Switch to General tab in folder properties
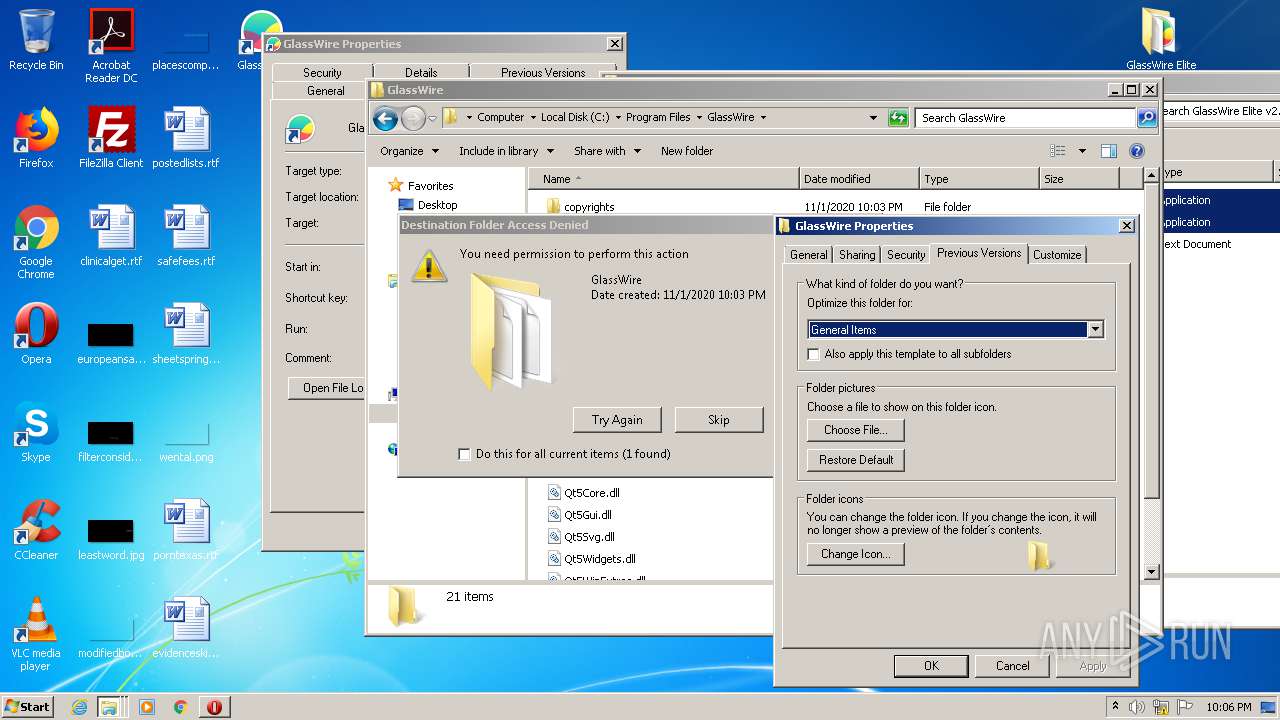1280x720 pixels. coord(809,255)
